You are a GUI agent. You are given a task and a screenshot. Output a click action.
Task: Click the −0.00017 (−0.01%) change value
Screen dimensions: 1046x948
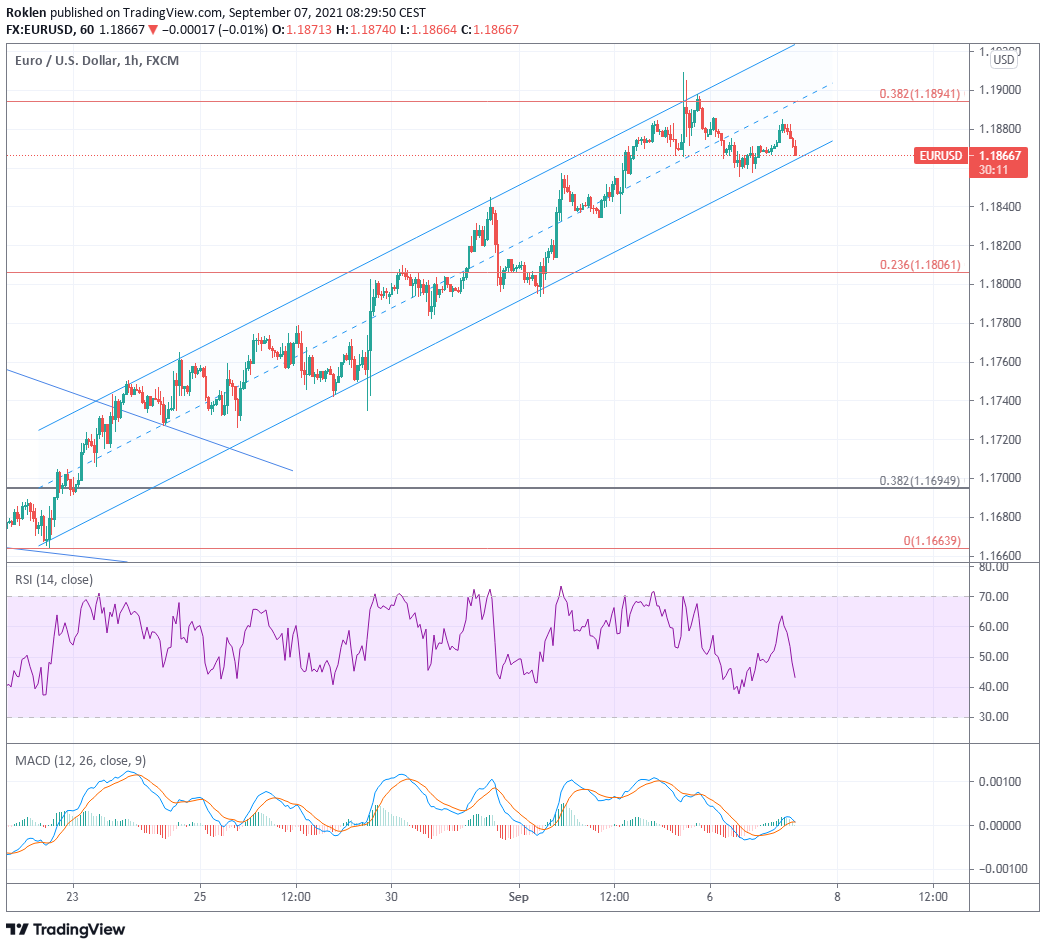click(215, 29)
